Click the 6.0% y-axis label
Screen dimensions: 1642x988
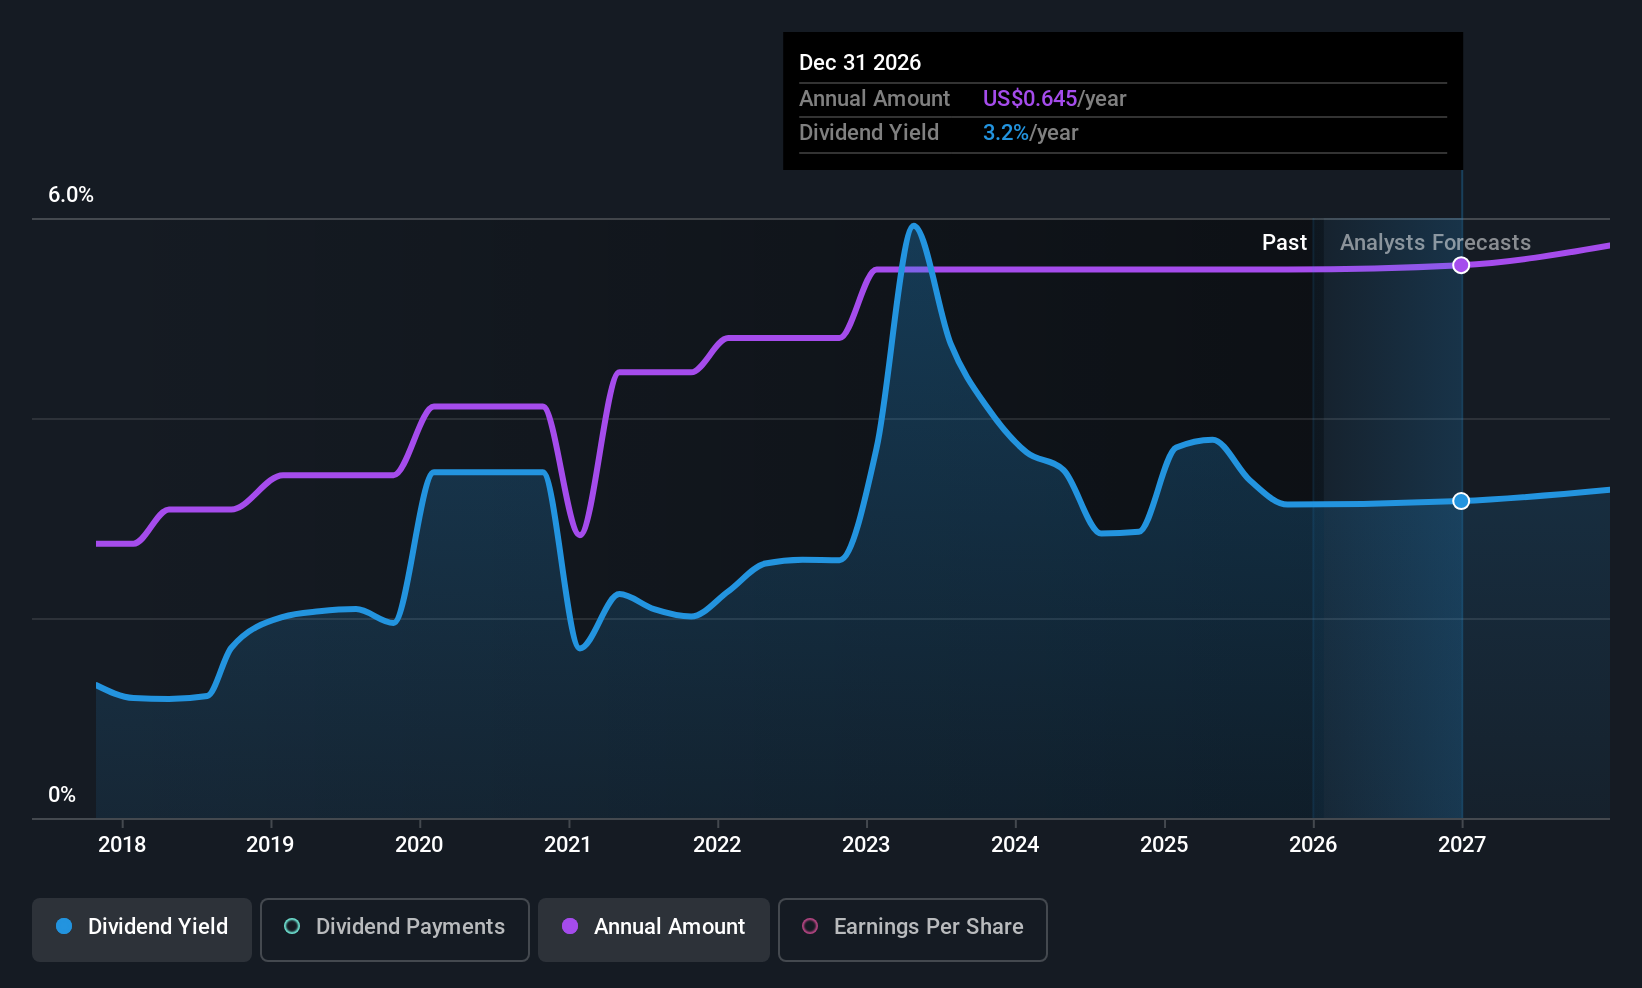71,195
